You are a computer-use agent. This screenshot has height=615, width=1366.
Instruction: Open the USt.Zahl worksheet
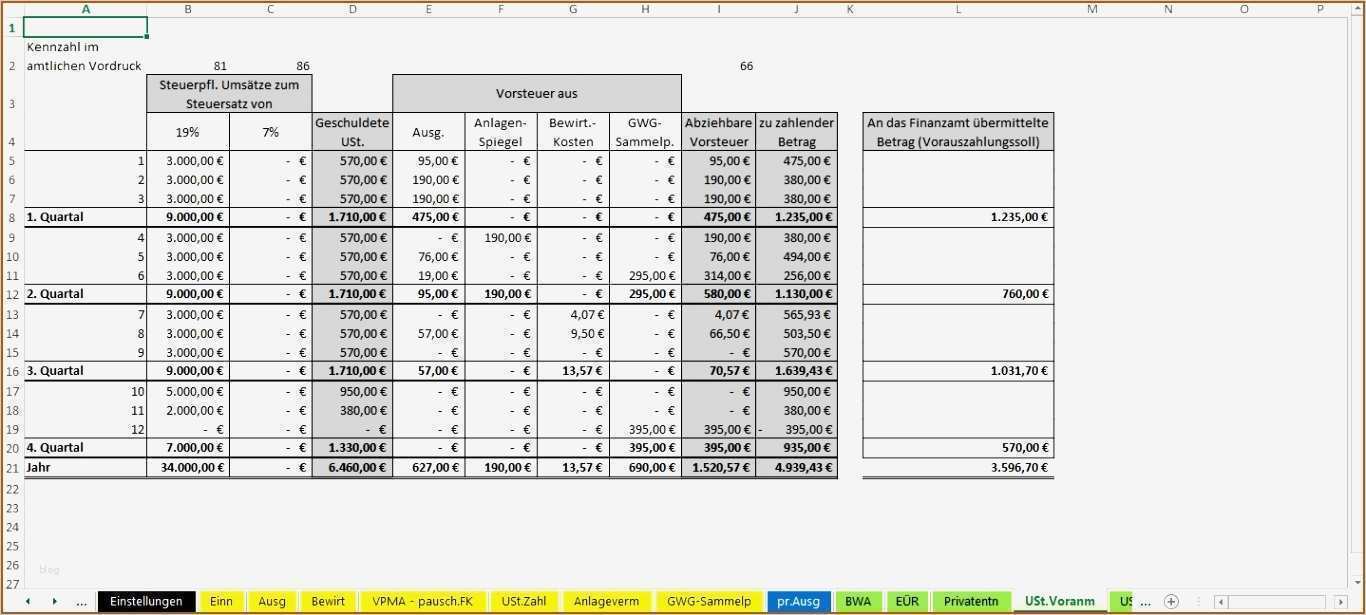pos(523,601)
